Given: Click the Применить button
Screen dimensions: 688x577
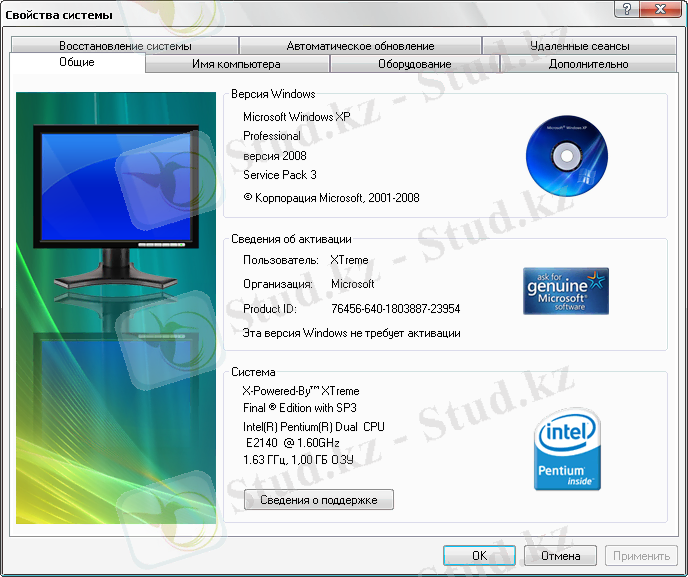Looking at the screenshot, I should point(641,555).
